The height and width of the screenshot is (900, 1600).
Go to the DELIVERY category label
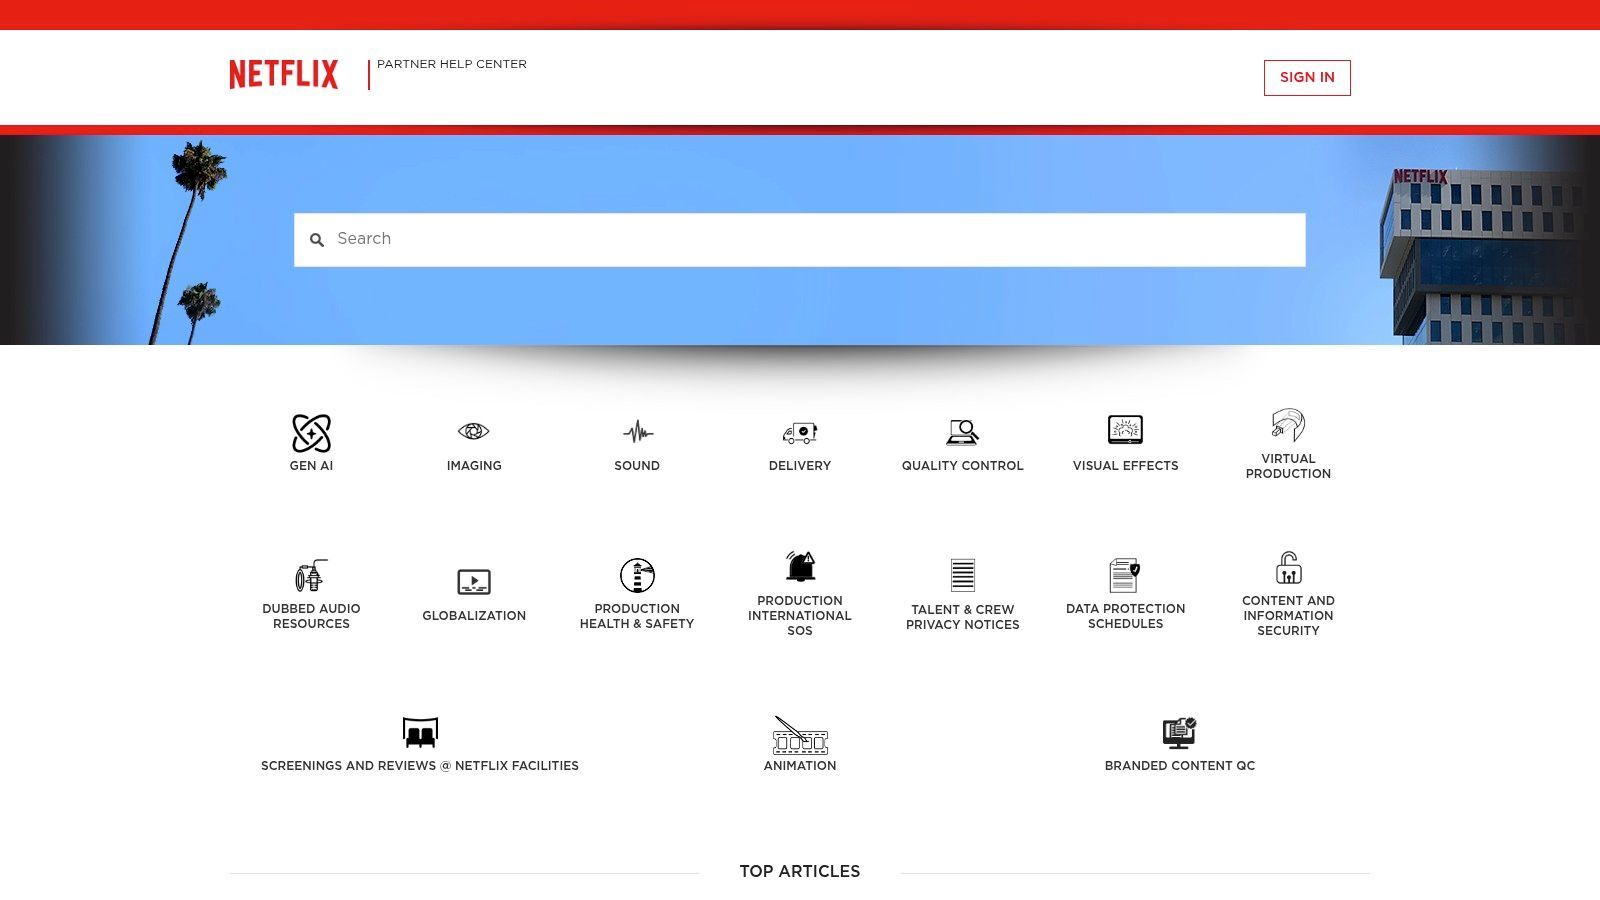click(x=800, y=466)
